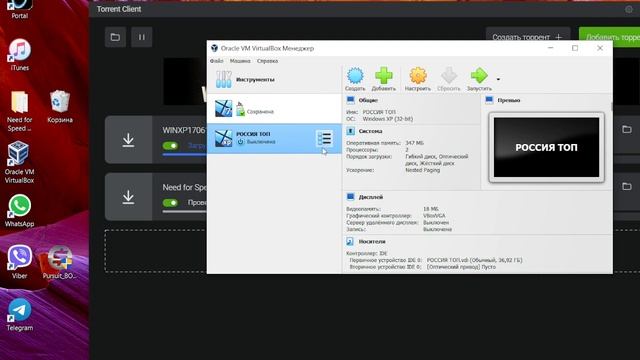Screen dimensions: 640x360
Task: Open the Корзина recycle bin
Action: pos(60,107)
